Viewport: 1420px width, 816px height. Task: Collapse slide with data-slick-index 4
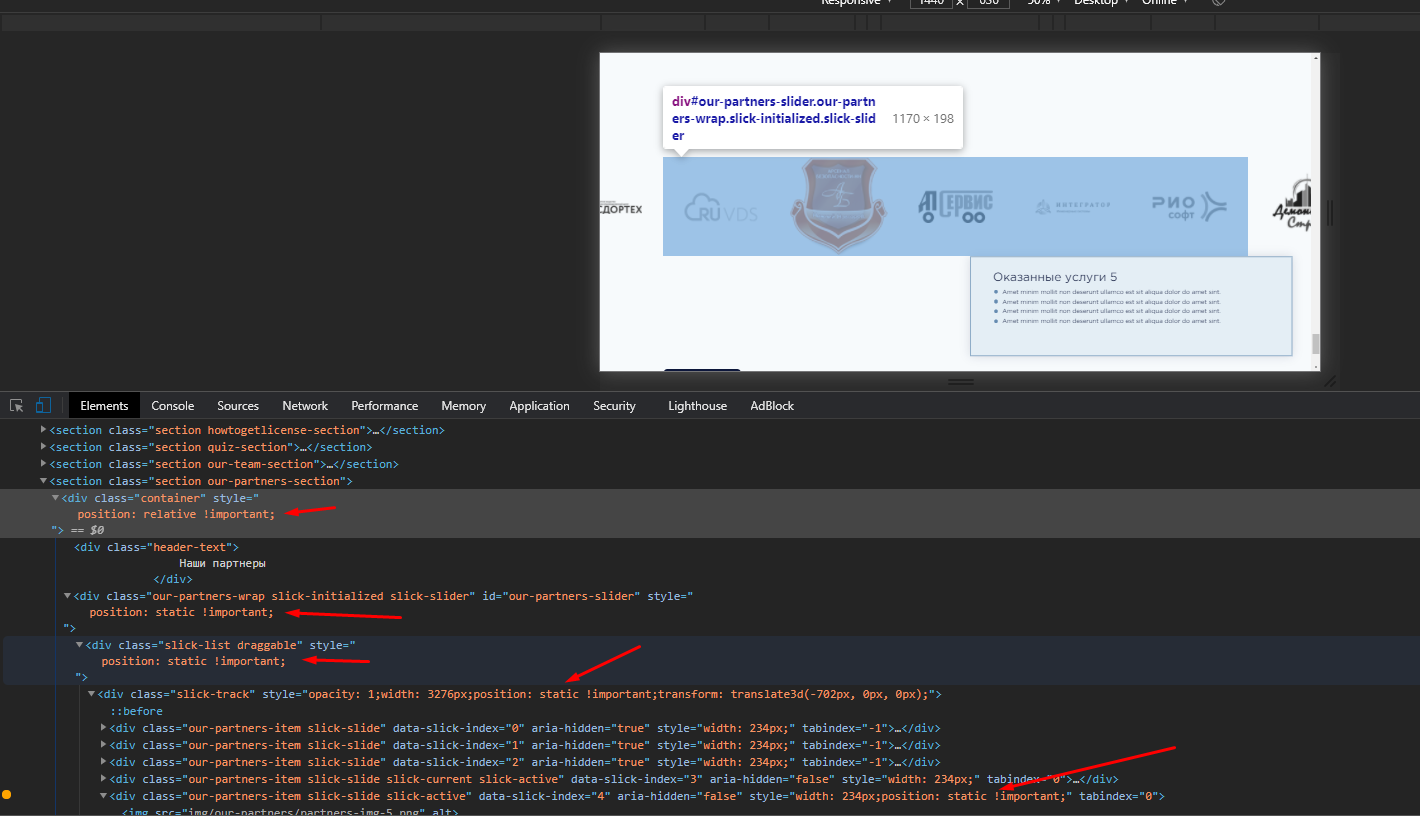click(x=103, y=796)
